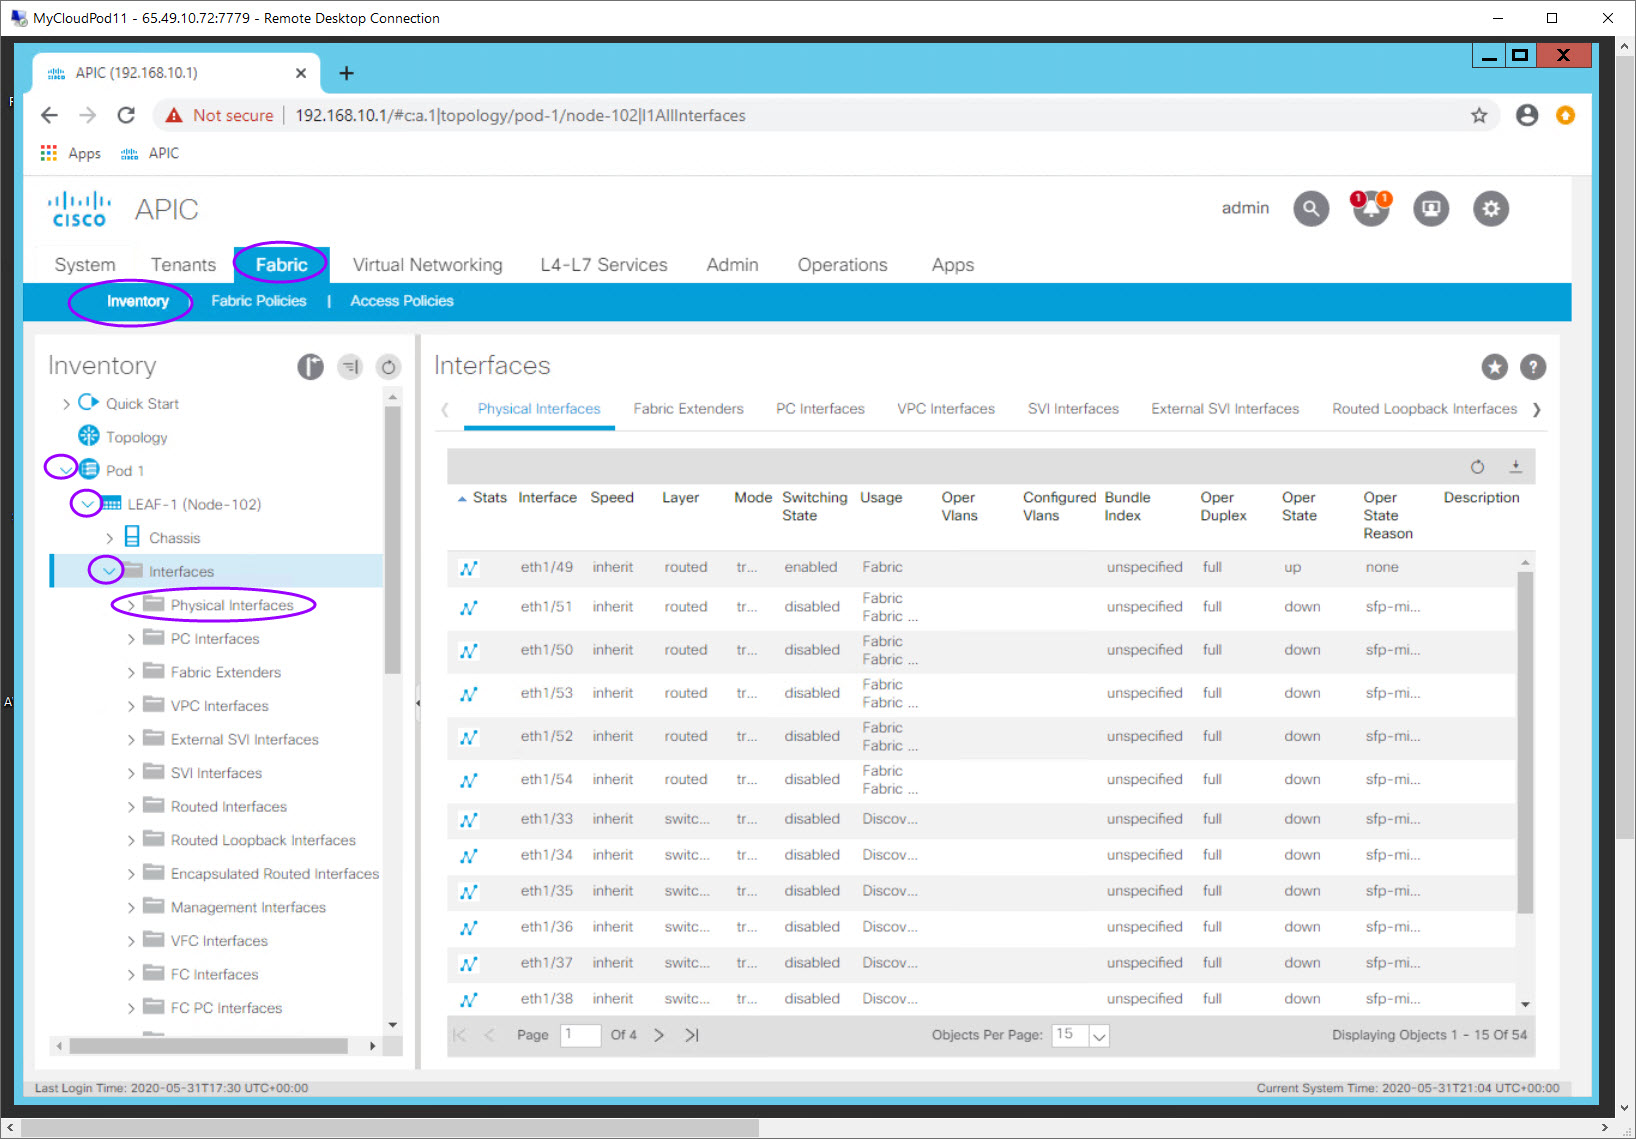Open the Fabric Policies submenu link

click(259, 301)
